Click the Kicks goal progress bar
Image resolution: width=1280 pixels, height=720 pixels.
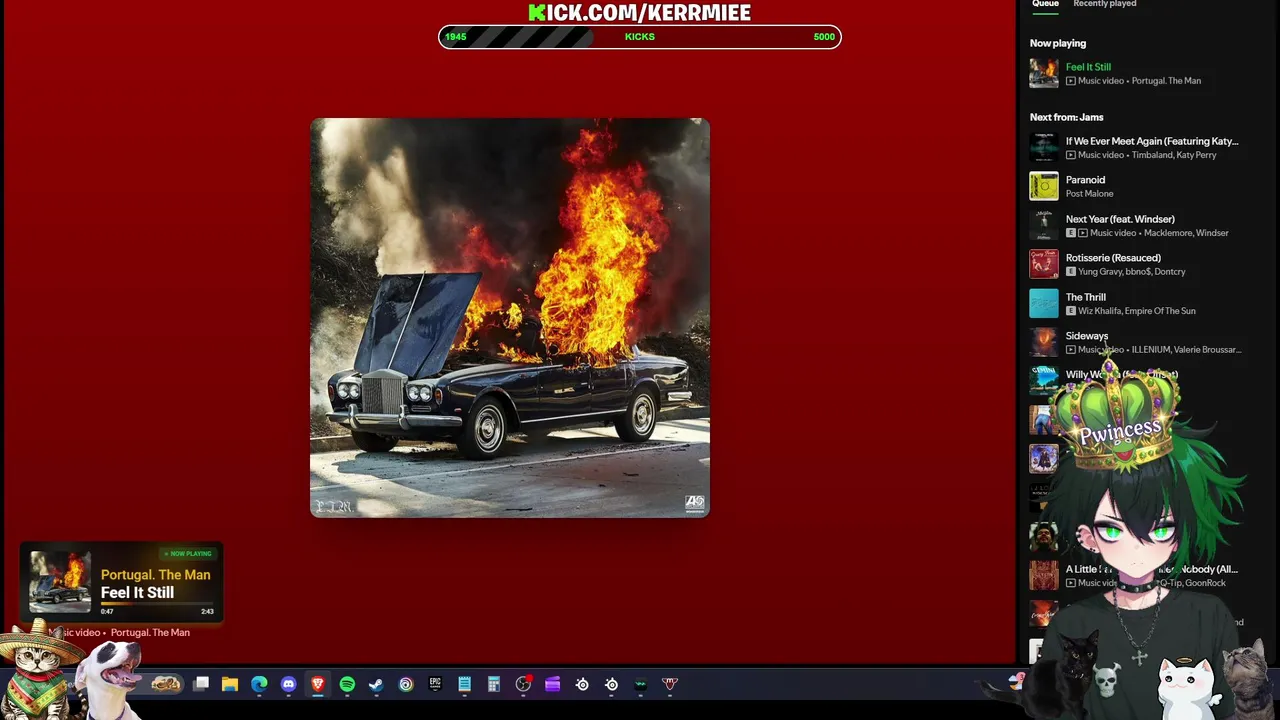(x=640, y=37)
